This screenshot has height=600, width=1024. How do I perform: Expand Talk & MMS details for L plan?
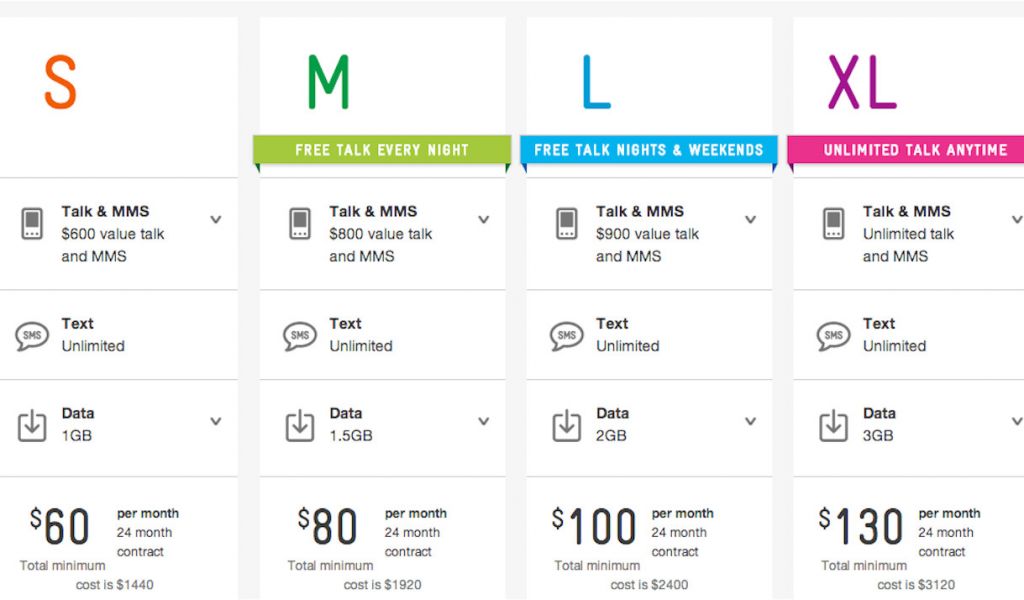(751, 219)
